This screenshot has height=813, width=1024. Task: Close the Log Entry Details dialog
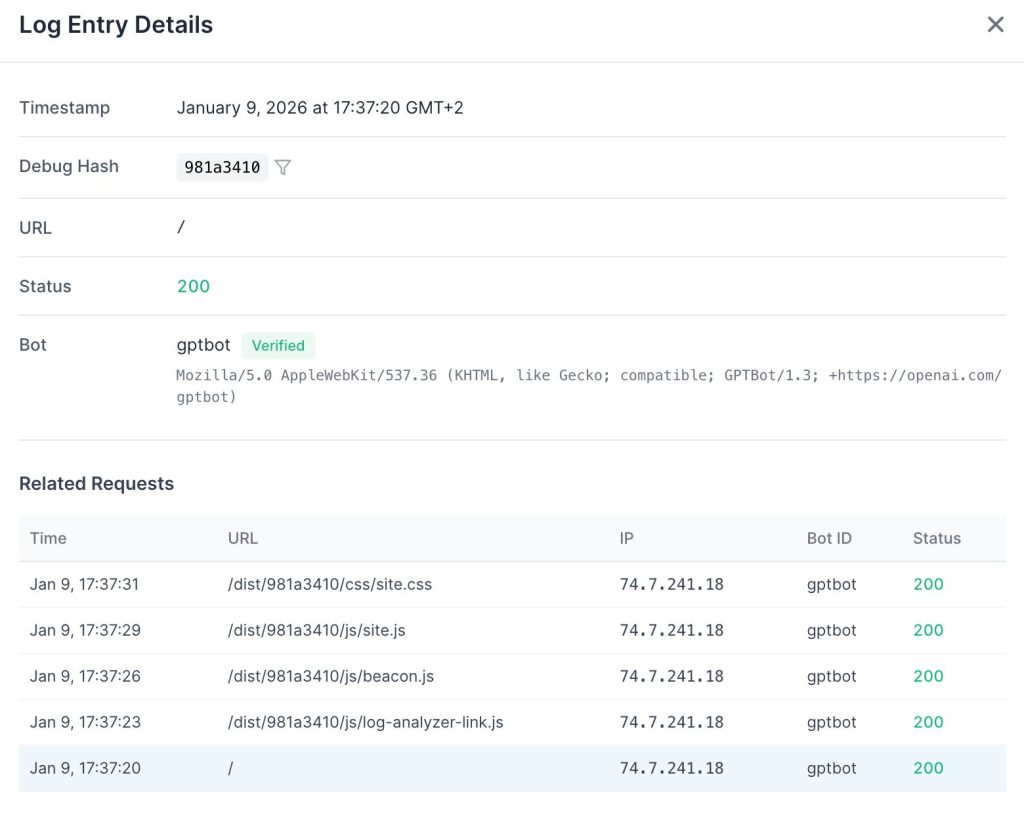coord(995,25)
